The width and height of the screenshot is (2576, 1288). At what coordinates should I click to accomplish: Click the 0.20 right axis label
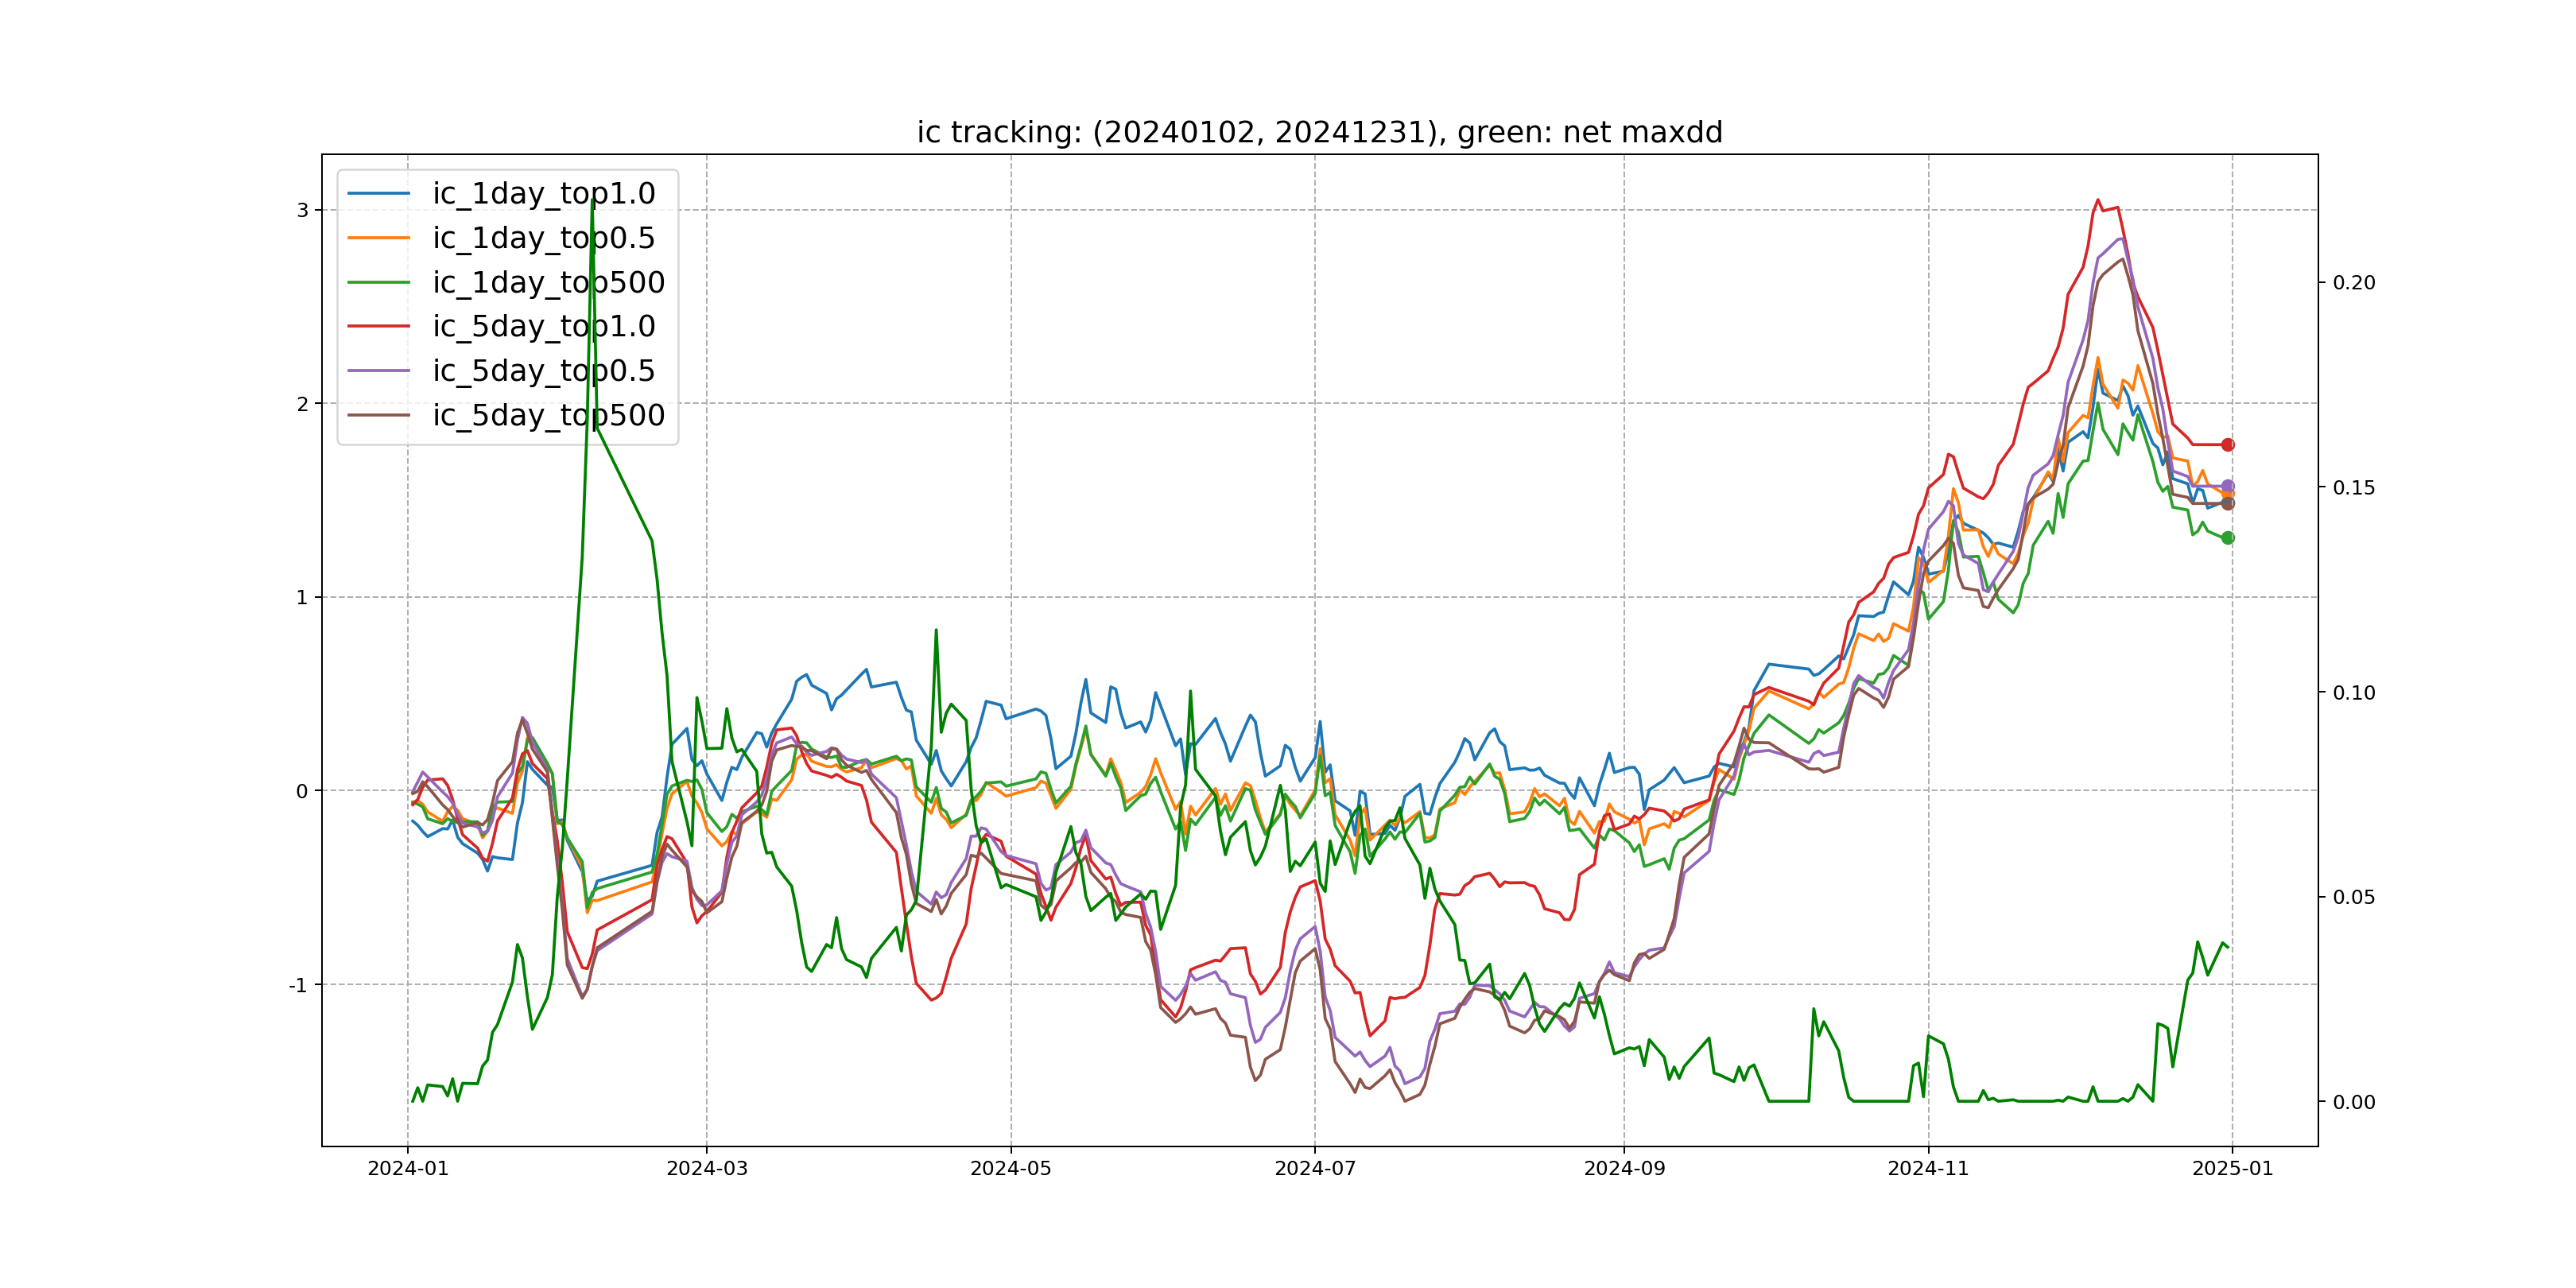tap(2353, 283)
